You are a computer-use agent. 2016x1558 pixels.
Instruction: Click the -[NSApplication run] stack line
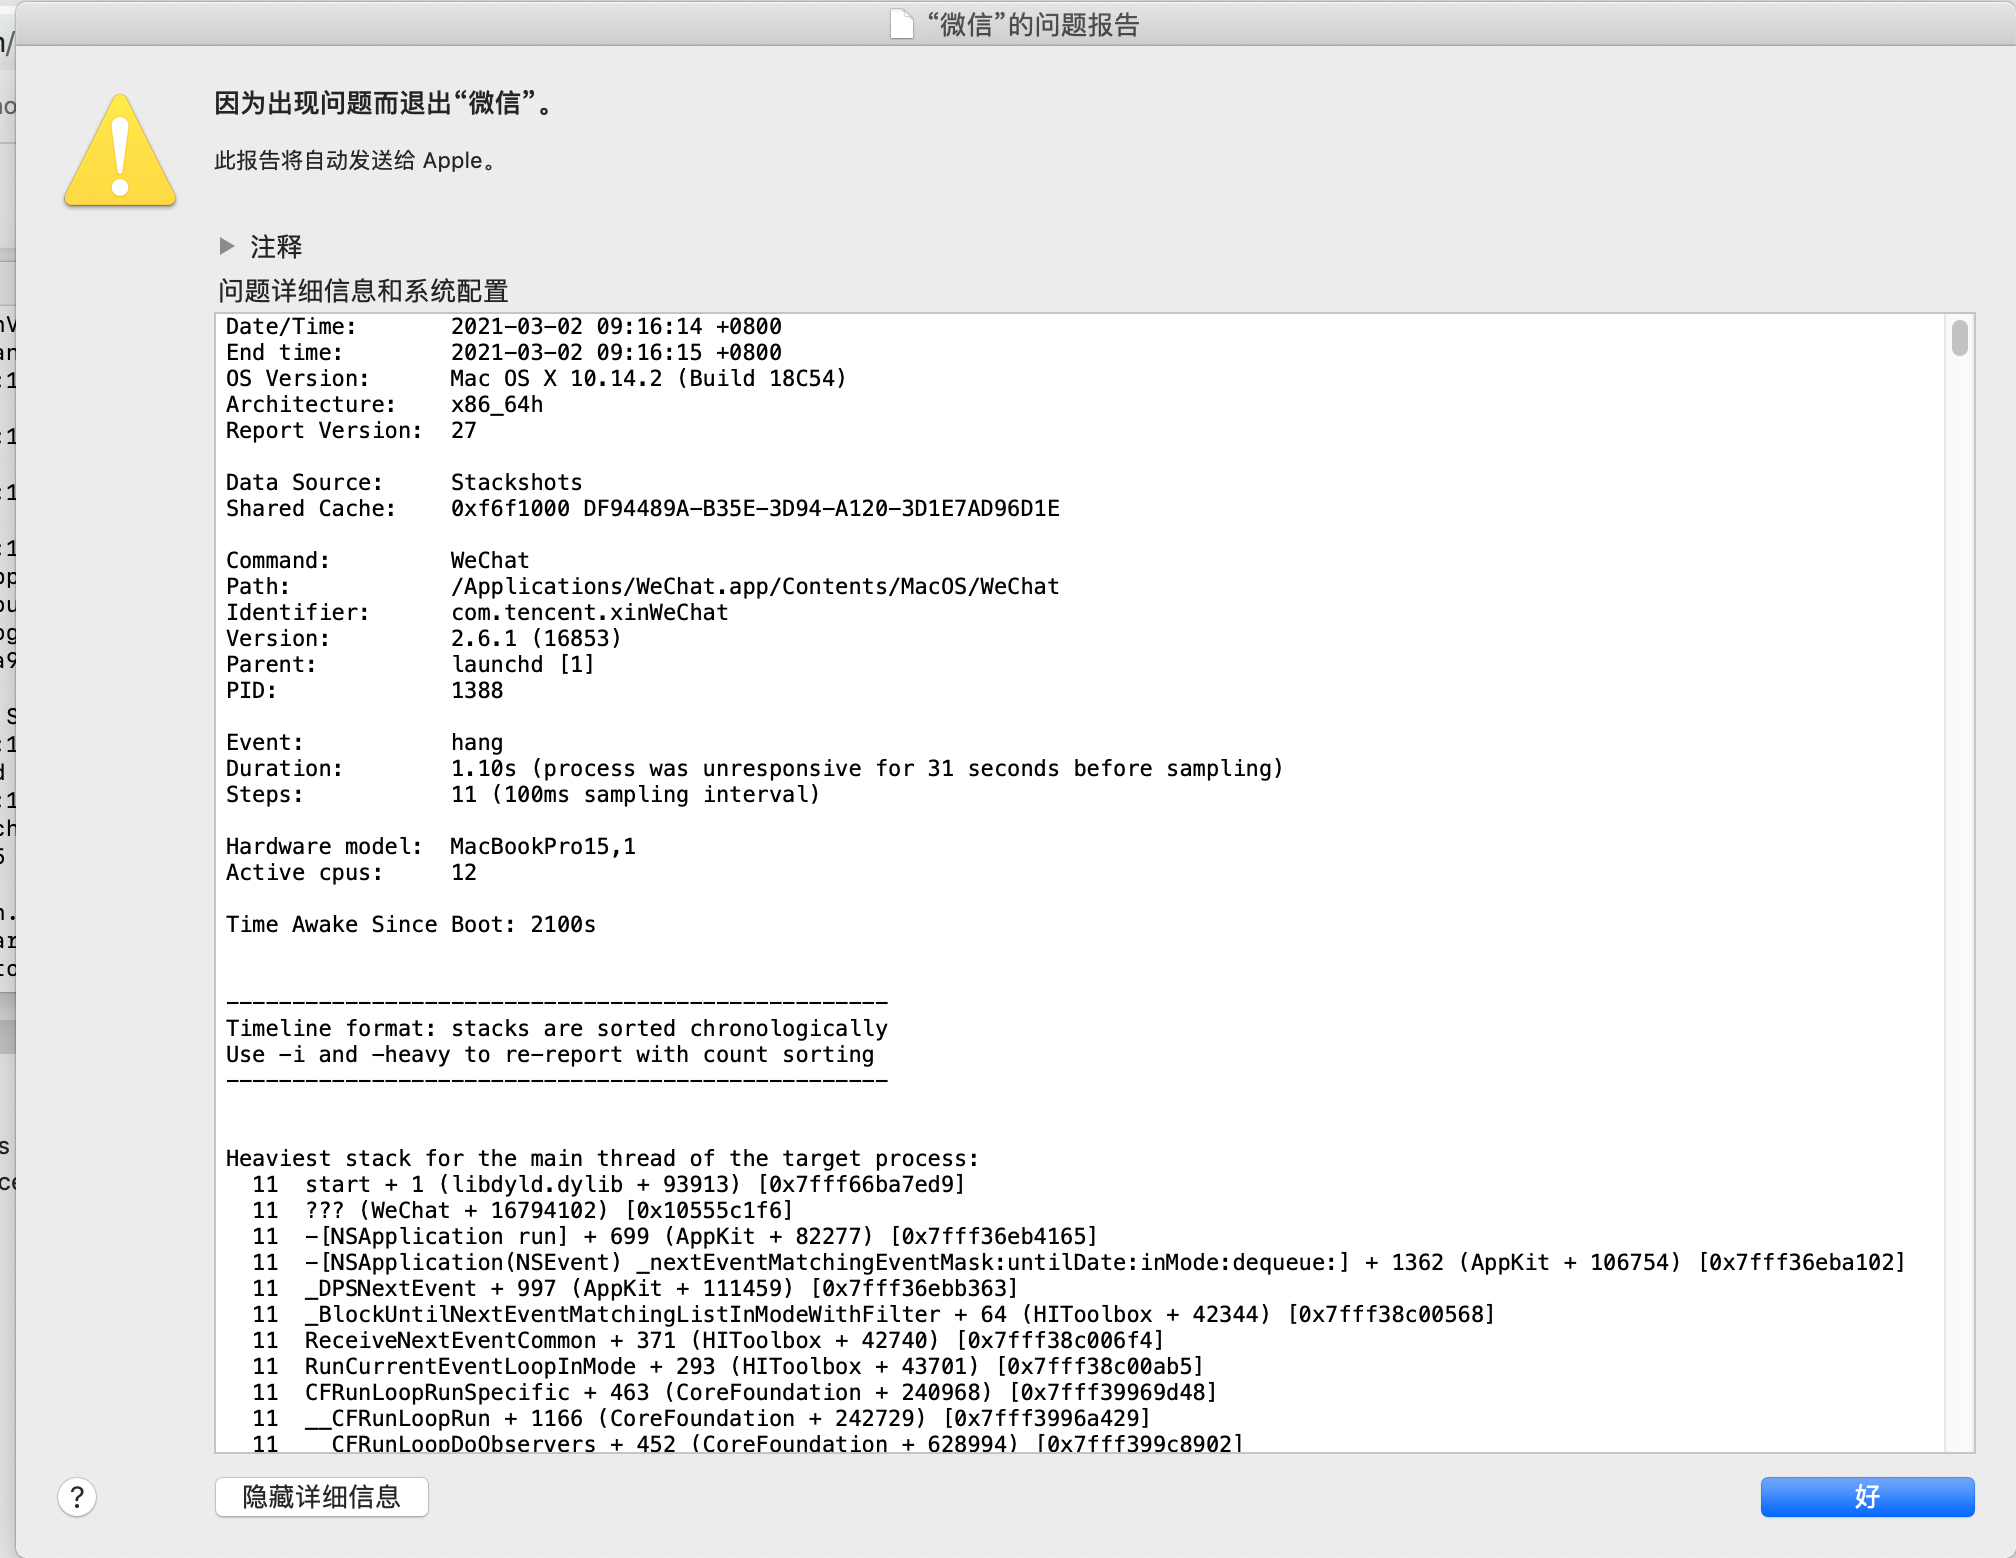pos(675,1237)
